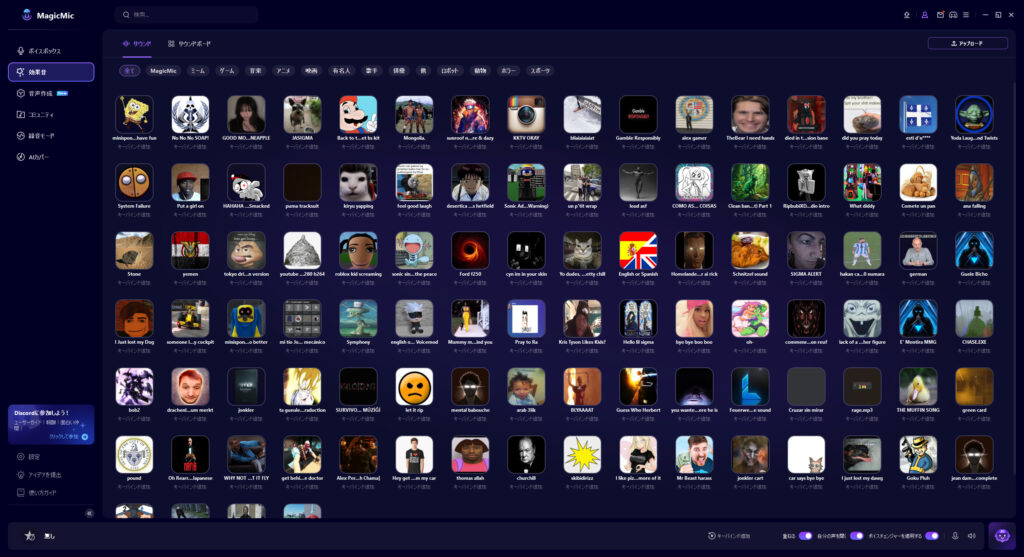Open 音声作成 voice creation in sidebar
The height and width of the screenshot is (557, 1024).
pyautogui.click(x=40, y=93)
